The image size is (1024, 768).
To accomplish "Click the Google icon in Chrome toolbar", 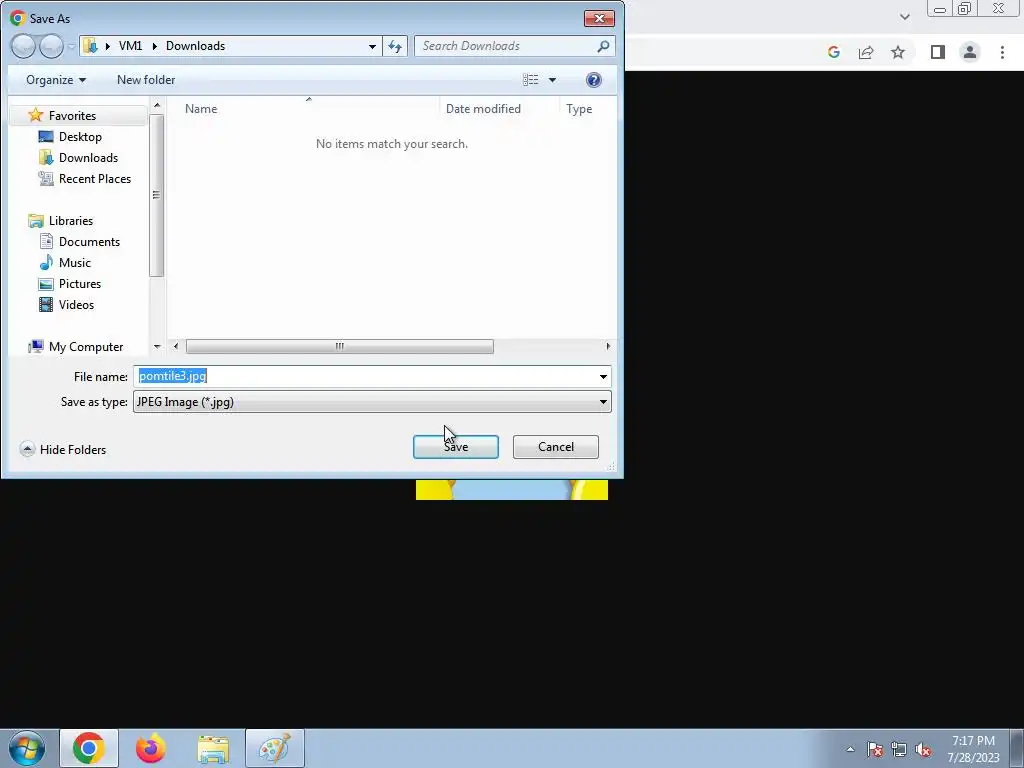I will point(833,52).
